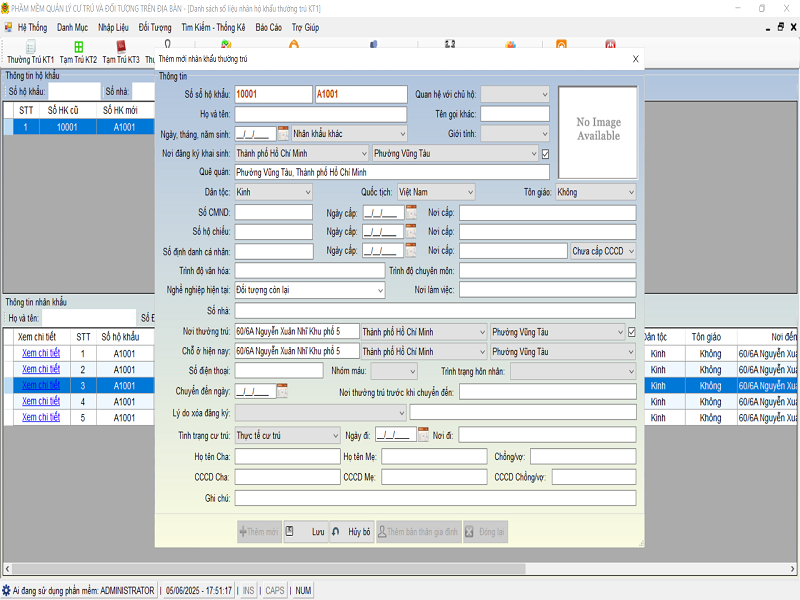Open the Nhập Liệu menu
Viewport: 800px width, 600px height.
click(113, 28)
